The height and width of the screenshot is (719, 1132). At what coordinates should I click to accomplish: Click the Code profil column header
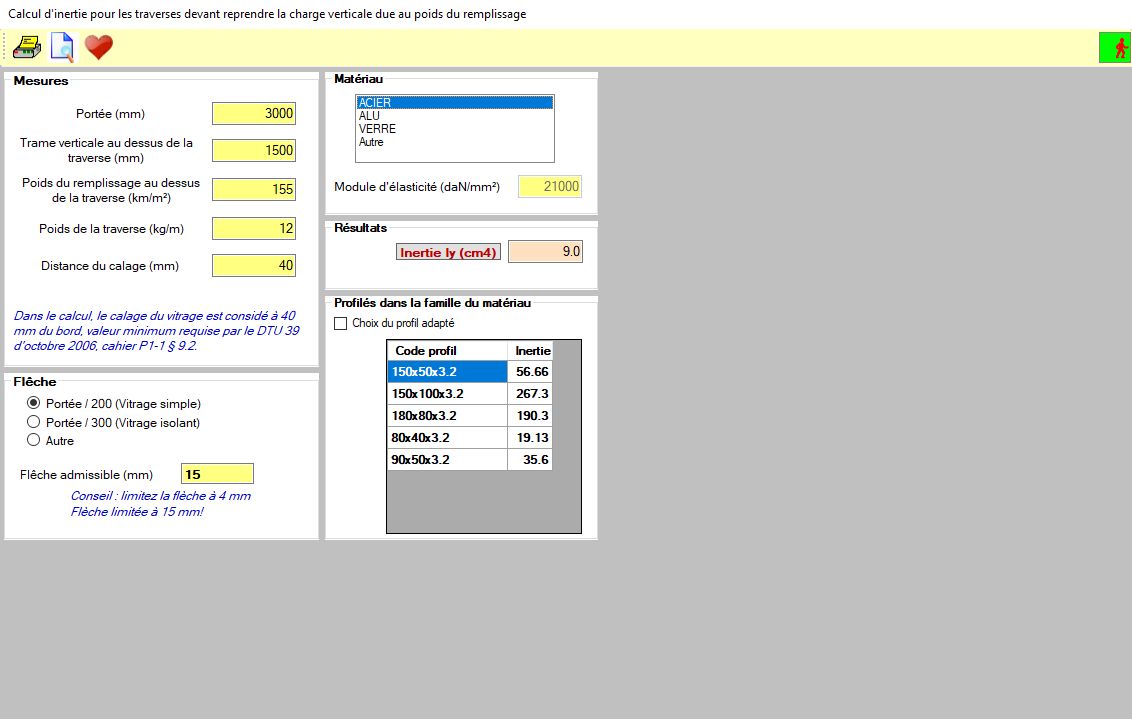pyautogui.click(x=447, y=351)
